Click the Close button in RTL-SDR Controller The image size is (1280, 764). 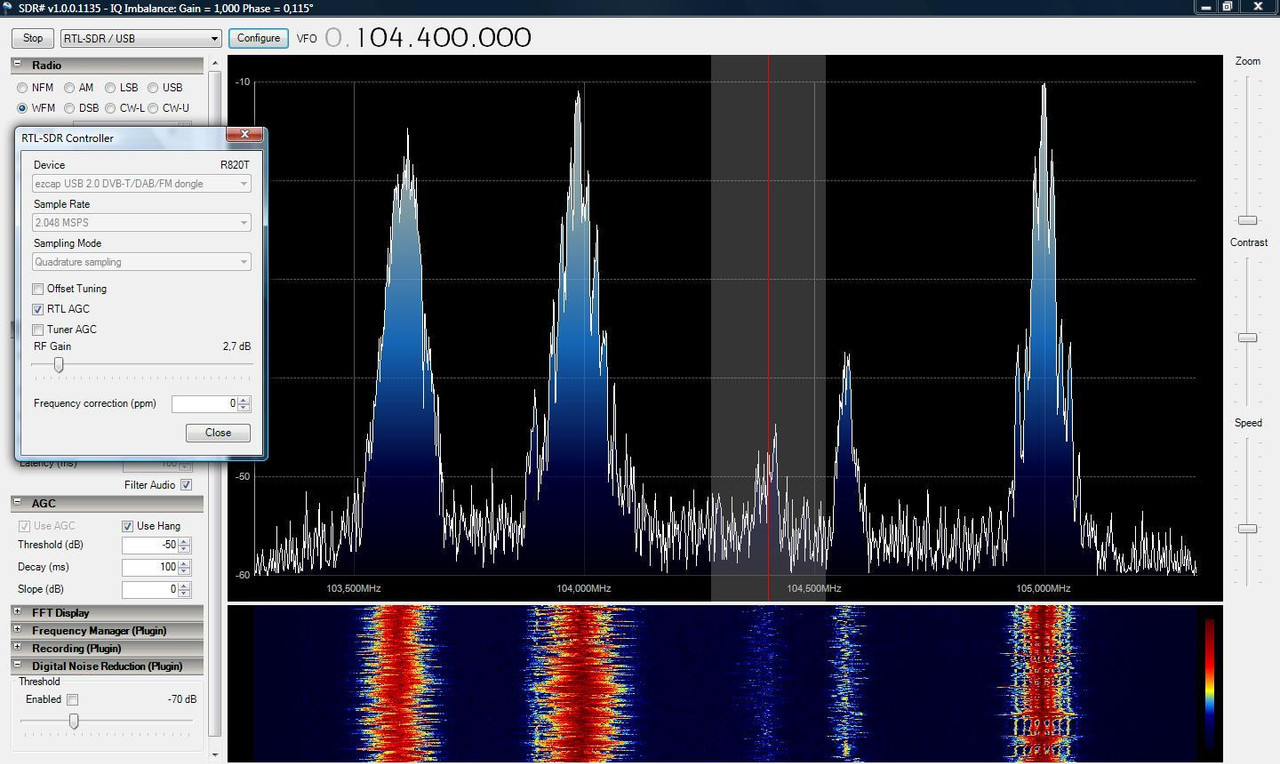[218, 433]
